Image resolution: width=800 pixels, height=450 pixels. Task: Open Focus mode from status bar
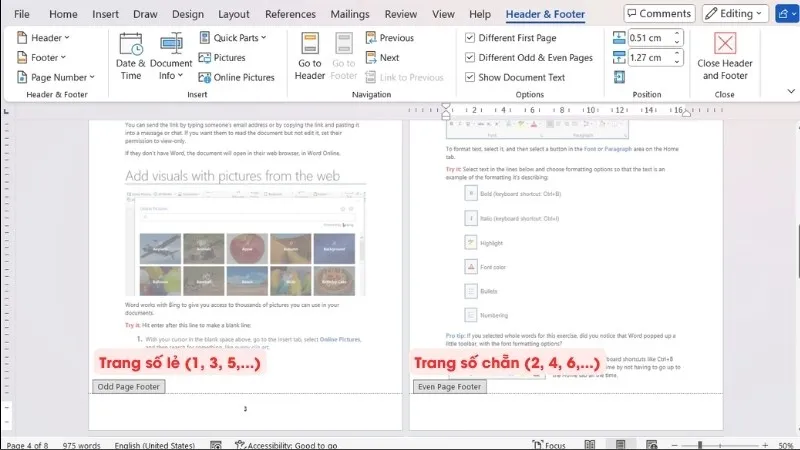[x=547, y=444]
